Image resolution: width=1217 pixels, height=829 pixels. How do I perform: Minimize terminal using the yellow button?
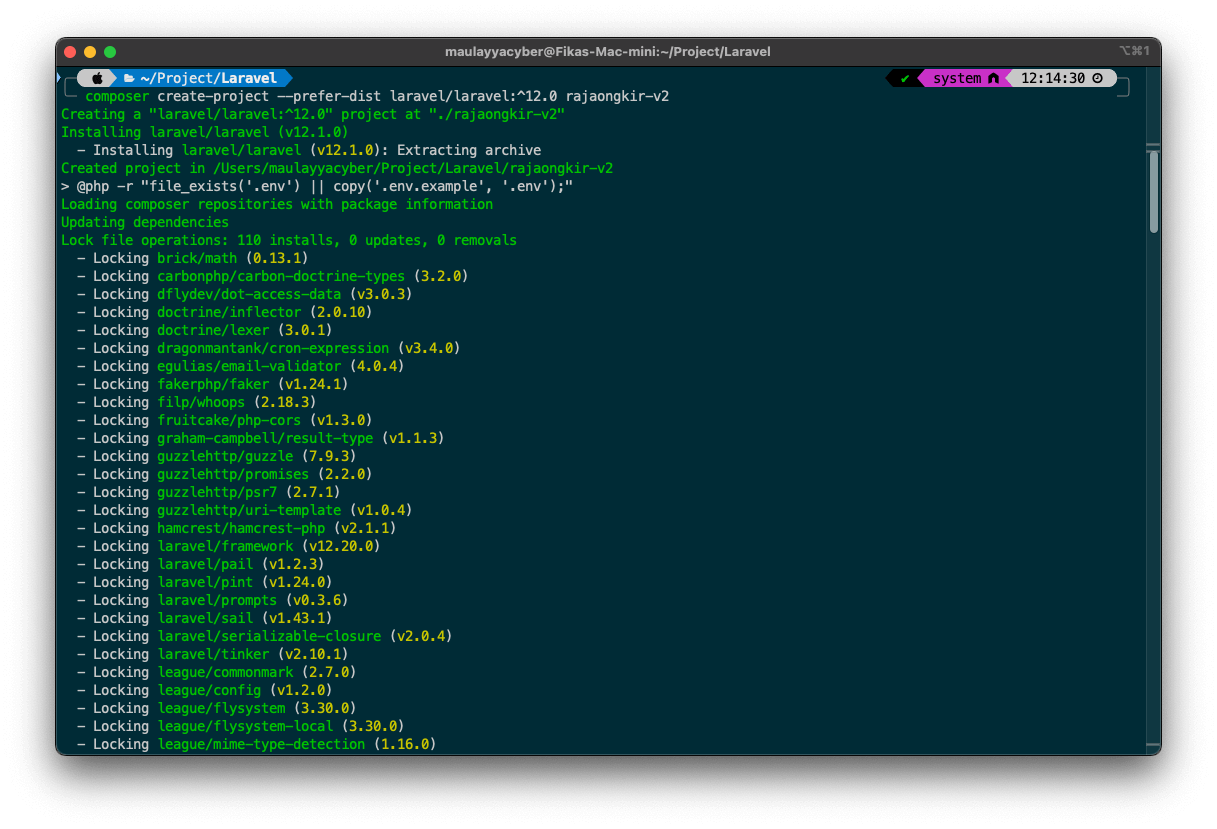90,51
